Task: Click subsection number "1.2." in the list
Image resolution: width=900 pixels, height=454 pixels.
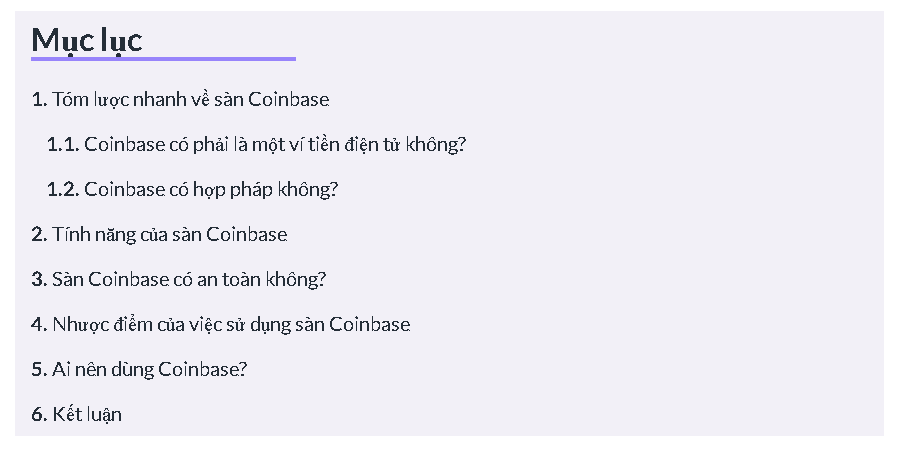Action: [62, 190]
